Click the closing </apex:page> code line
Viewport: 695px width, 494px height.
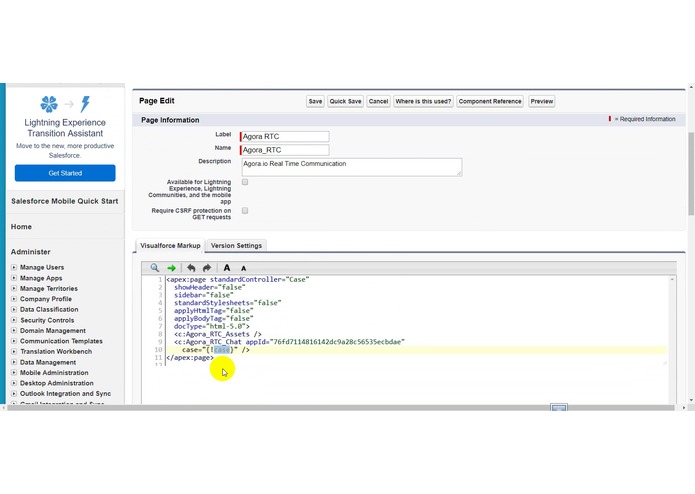pos(190,358)
